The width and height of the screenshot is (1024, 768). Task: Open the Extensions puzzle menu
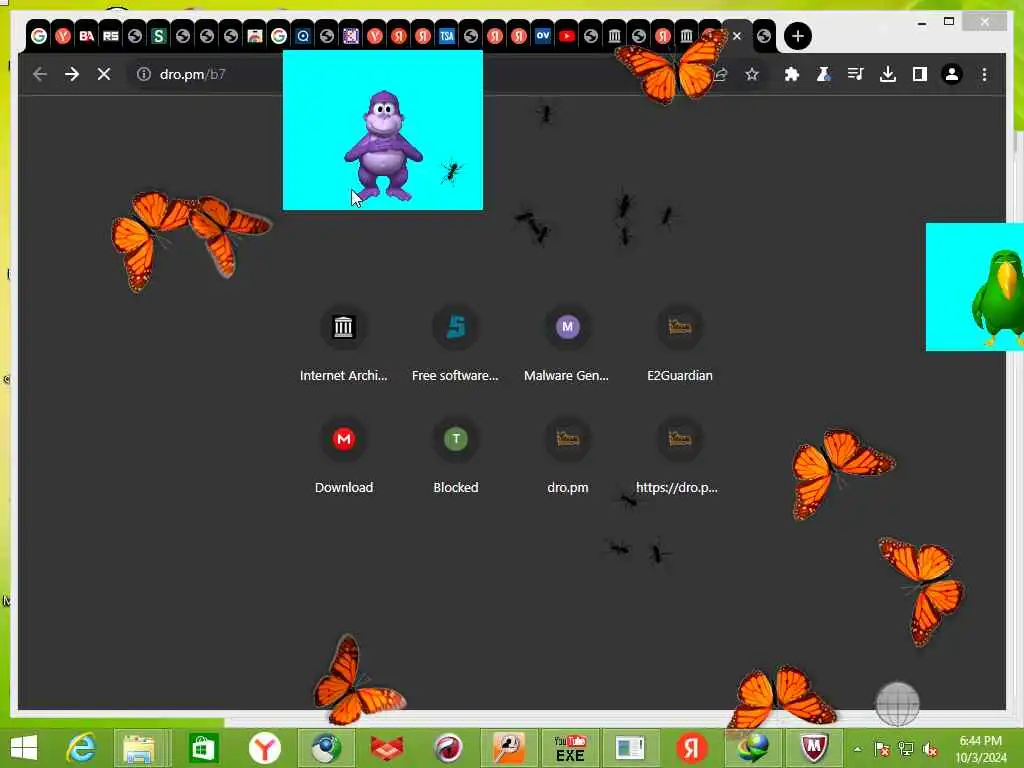tap(792, 74)
